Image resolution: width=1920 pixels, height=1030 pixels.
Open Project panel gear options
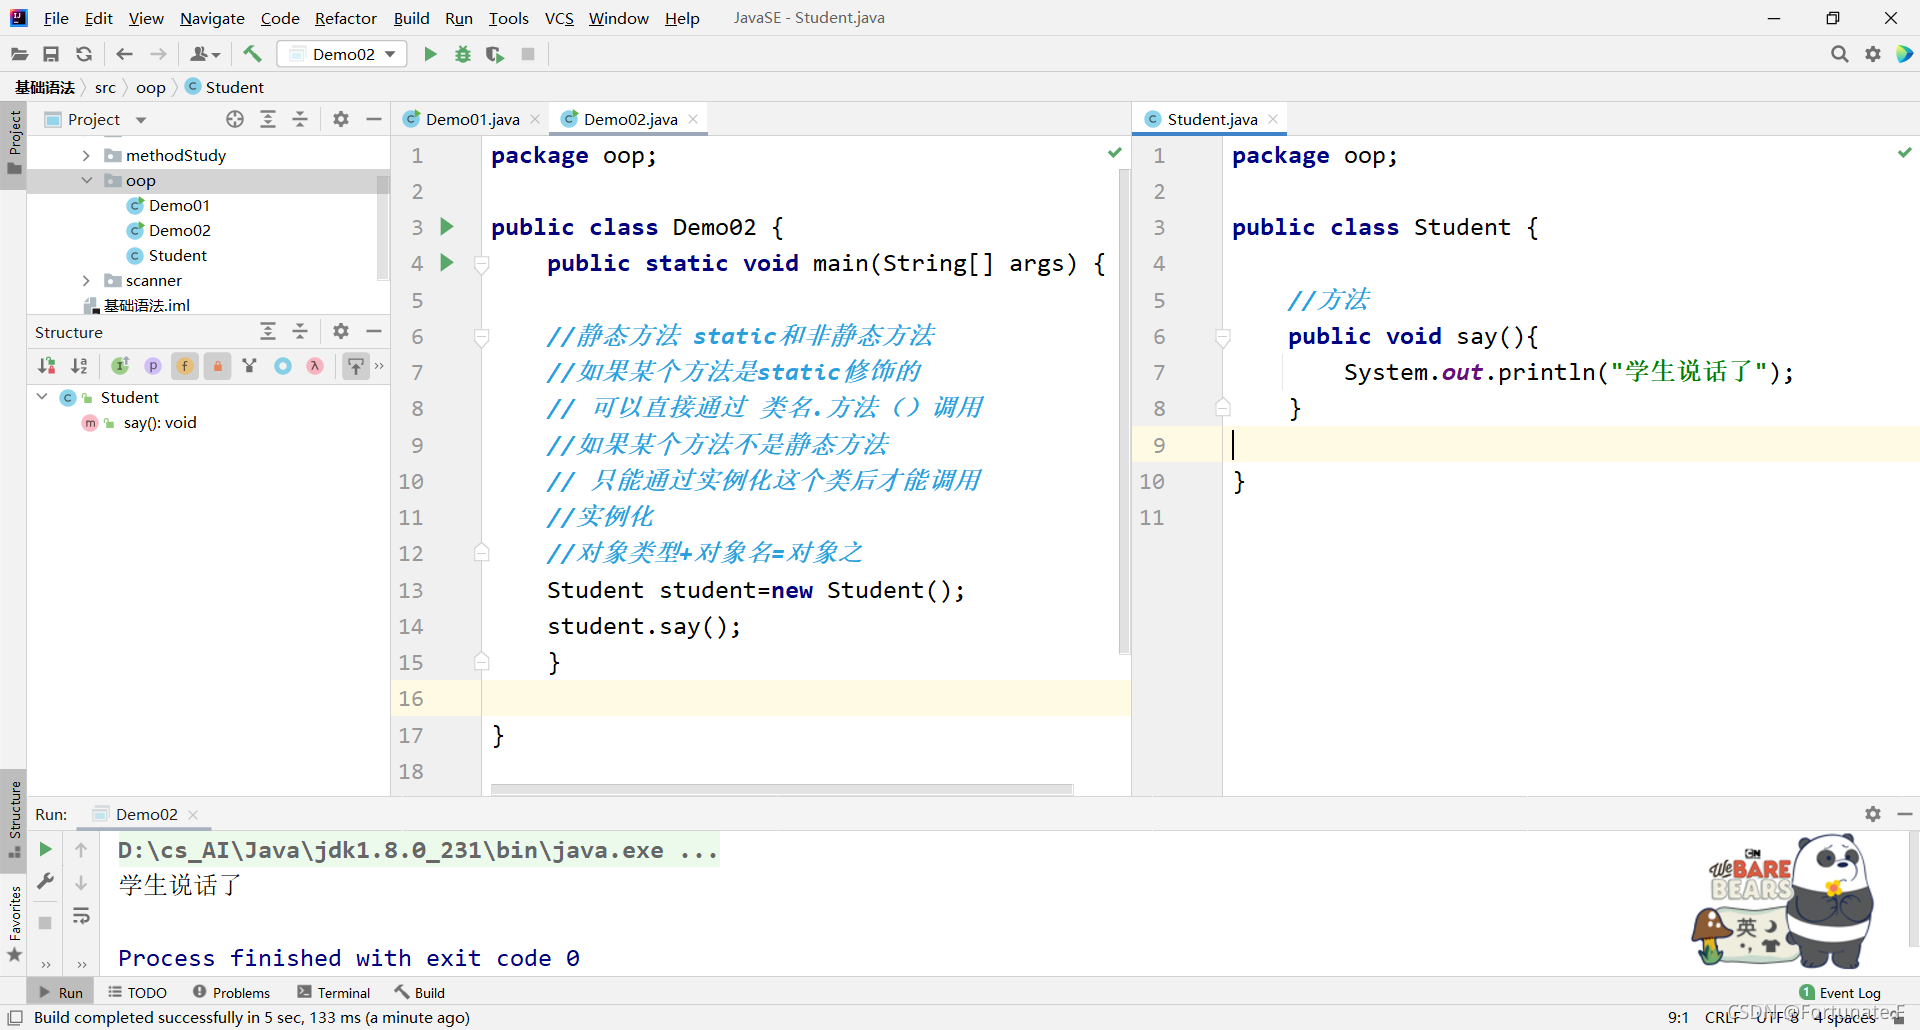click(x=341, y=119)
